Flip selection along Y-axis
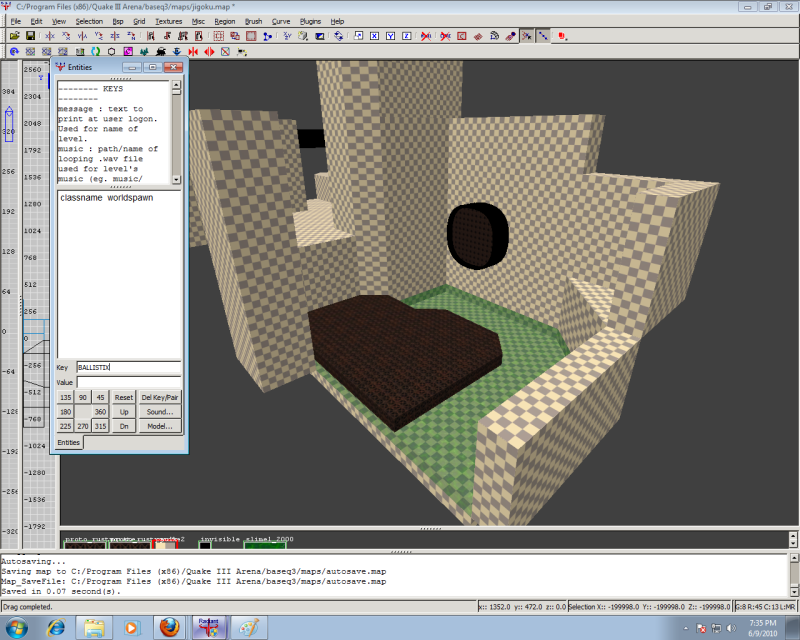The height and width of the screenshot is (640, 800). (x=82, y=36)
